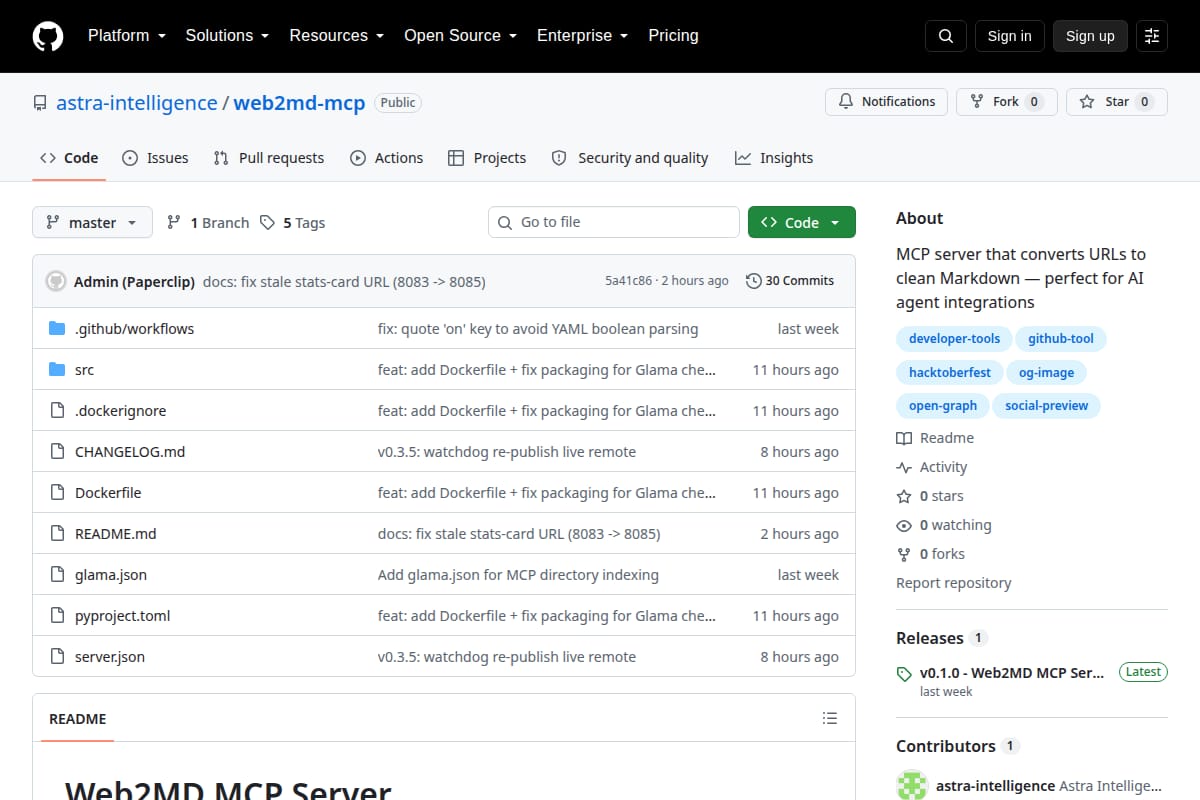Click the hacktoberfest topic tag
This screenshot has height=800, width=1200.
pos(950,373)
